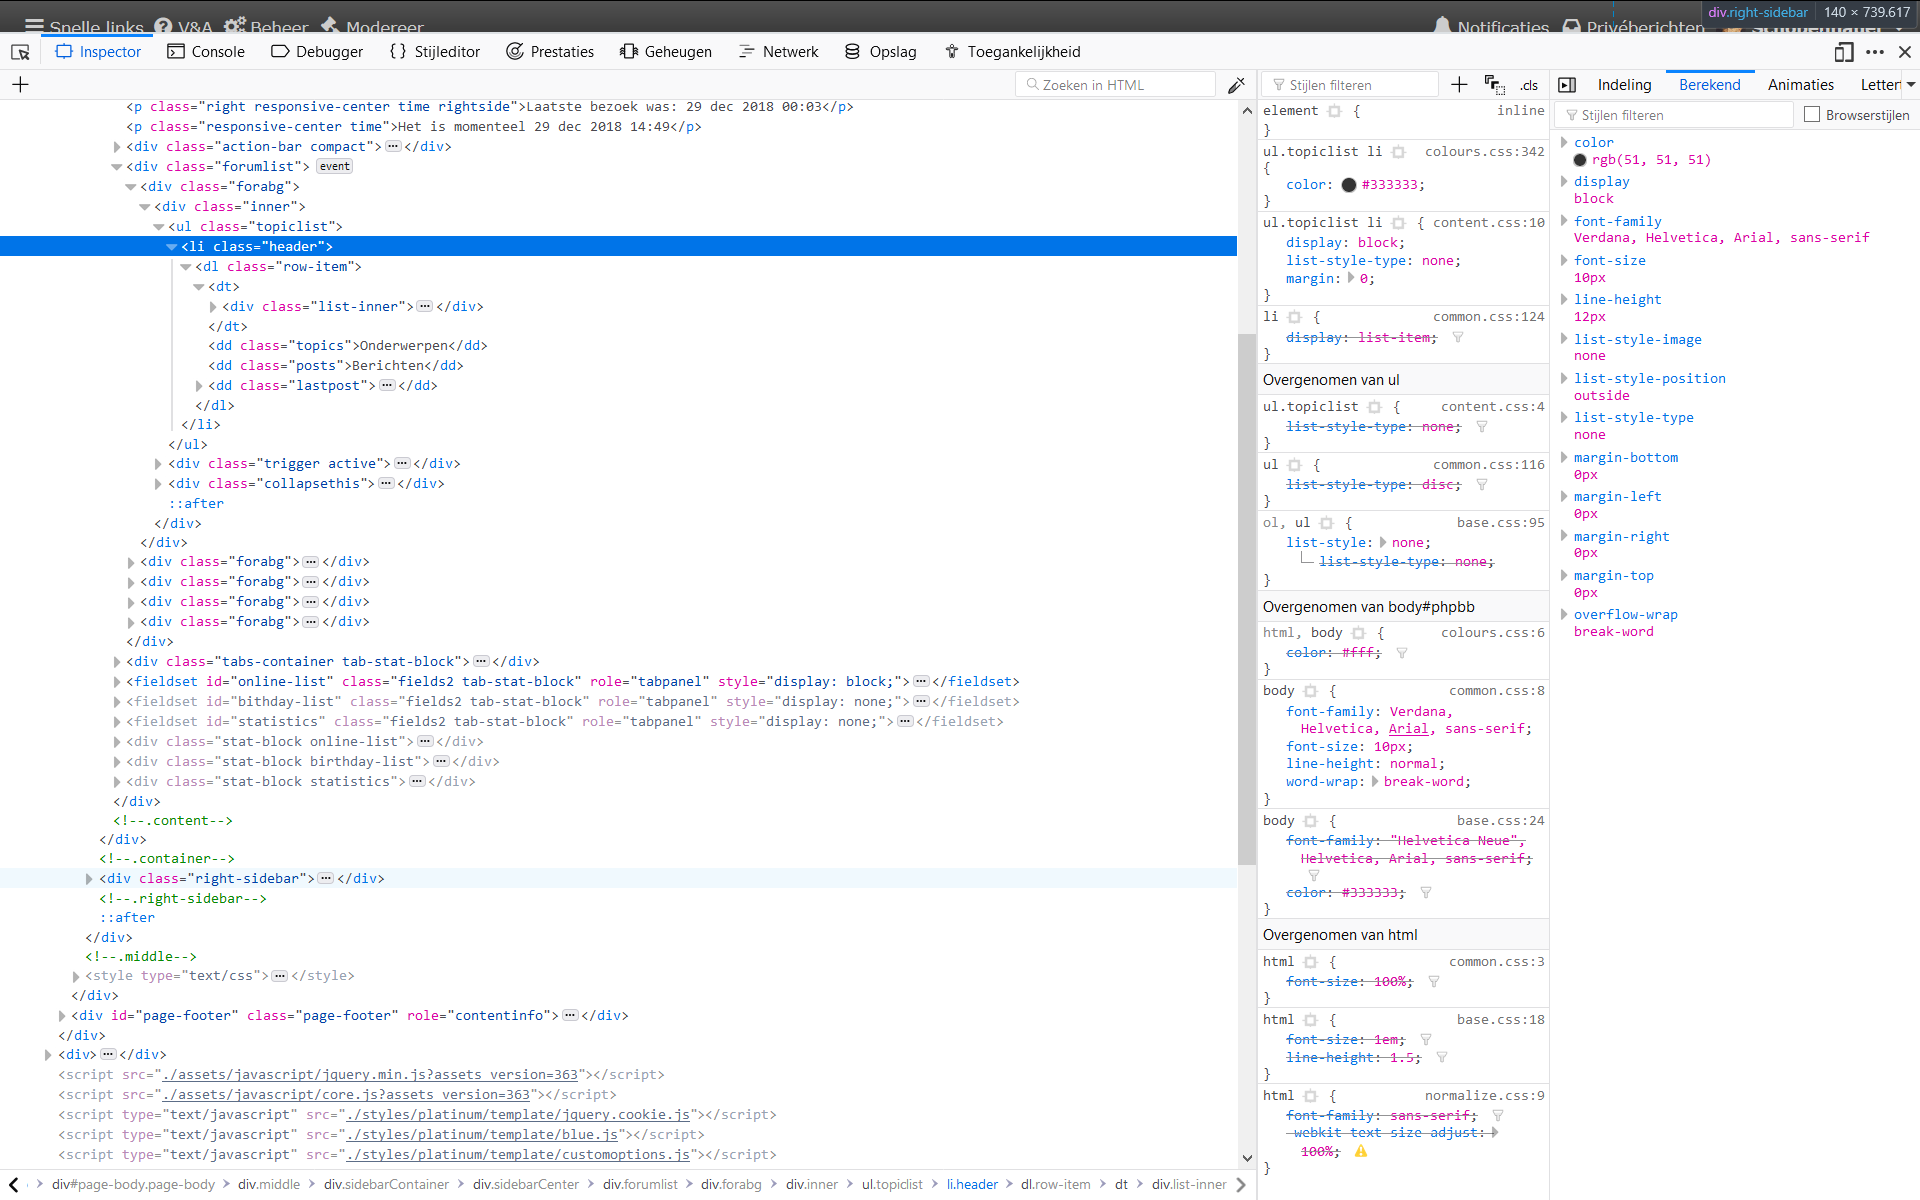Switch to the Animaties sidebar tab
The image size is (1920, 1200).
(1800, 85)
